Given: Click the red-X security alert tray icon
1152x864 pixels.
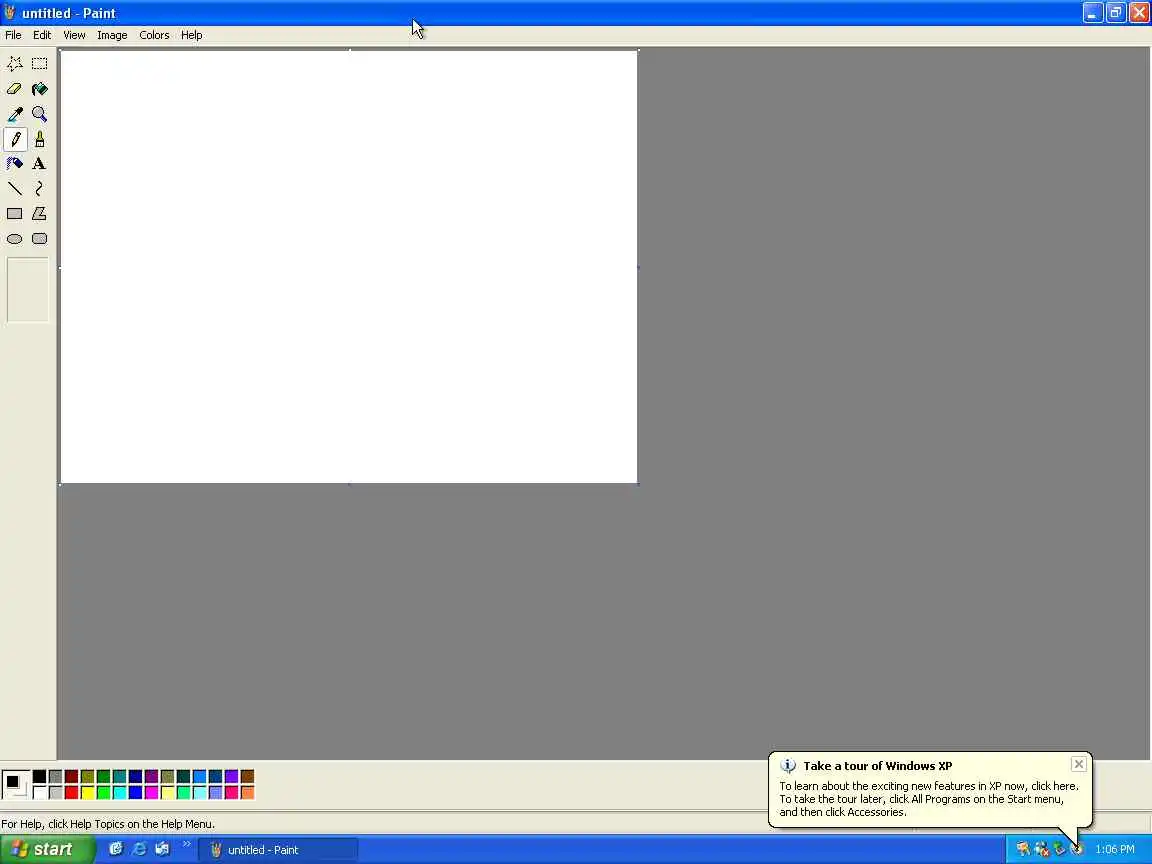Looking at the screenshot, I should [1041, 849].
